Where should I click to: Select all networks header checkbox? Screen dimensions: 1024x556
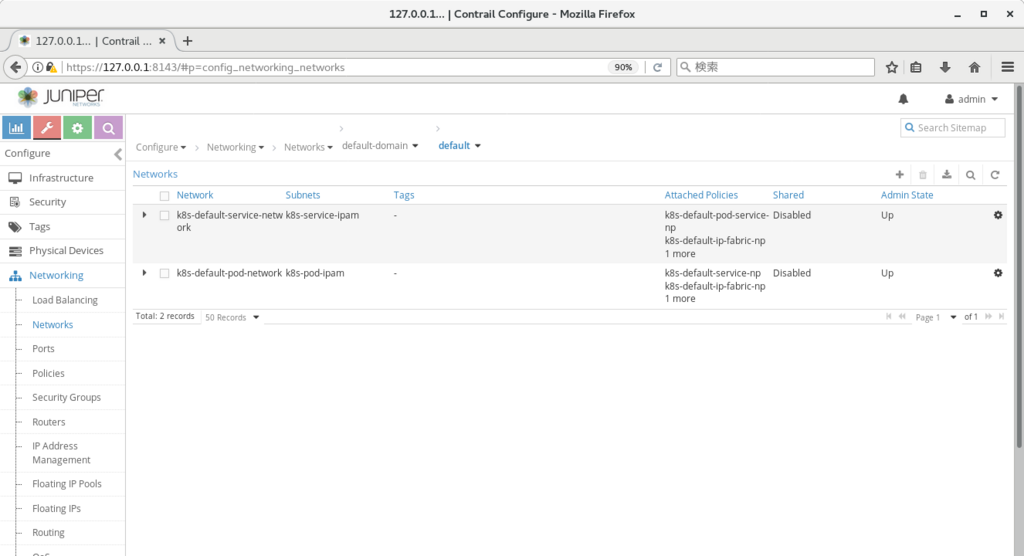pyautogui.click(x=165, y=195)
